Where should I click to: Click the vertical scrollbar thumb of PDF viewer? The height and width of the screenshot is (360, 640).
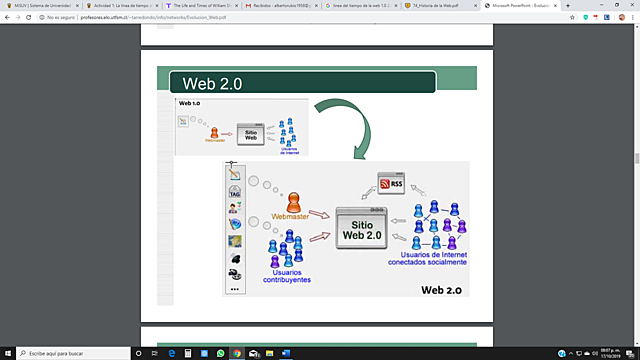click(x=637, y=158)
